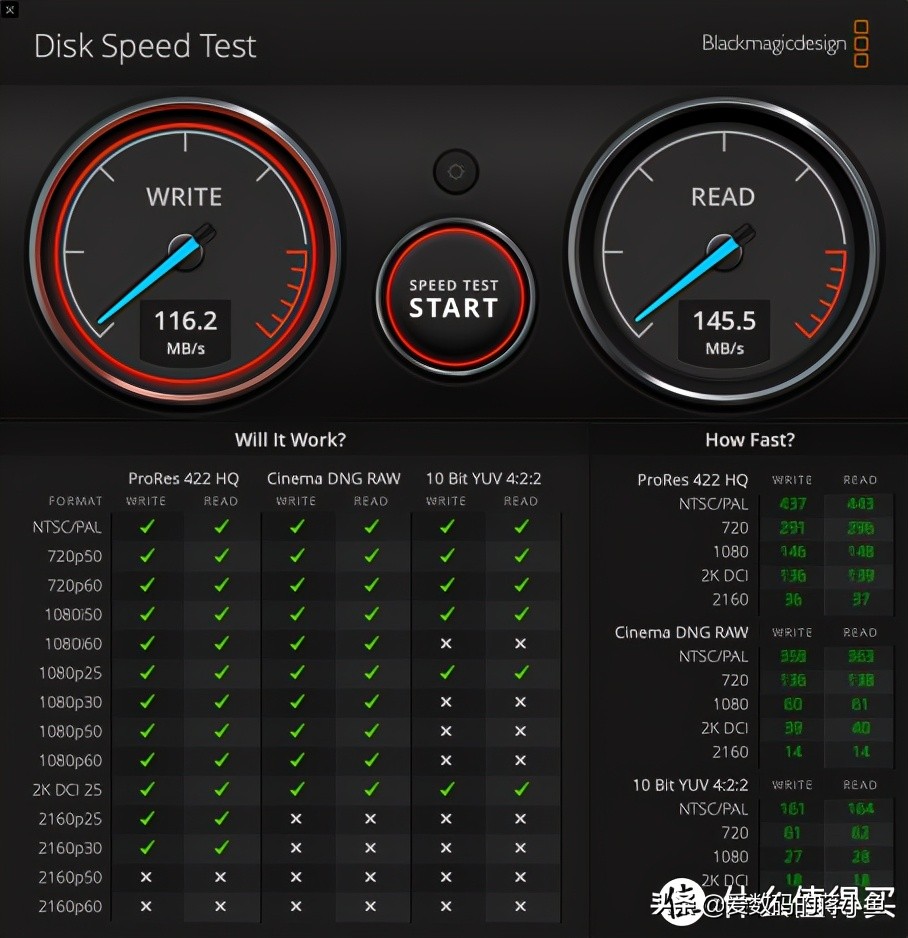Click the write speed 116.2 MB/s readout

tap(185, 331)
